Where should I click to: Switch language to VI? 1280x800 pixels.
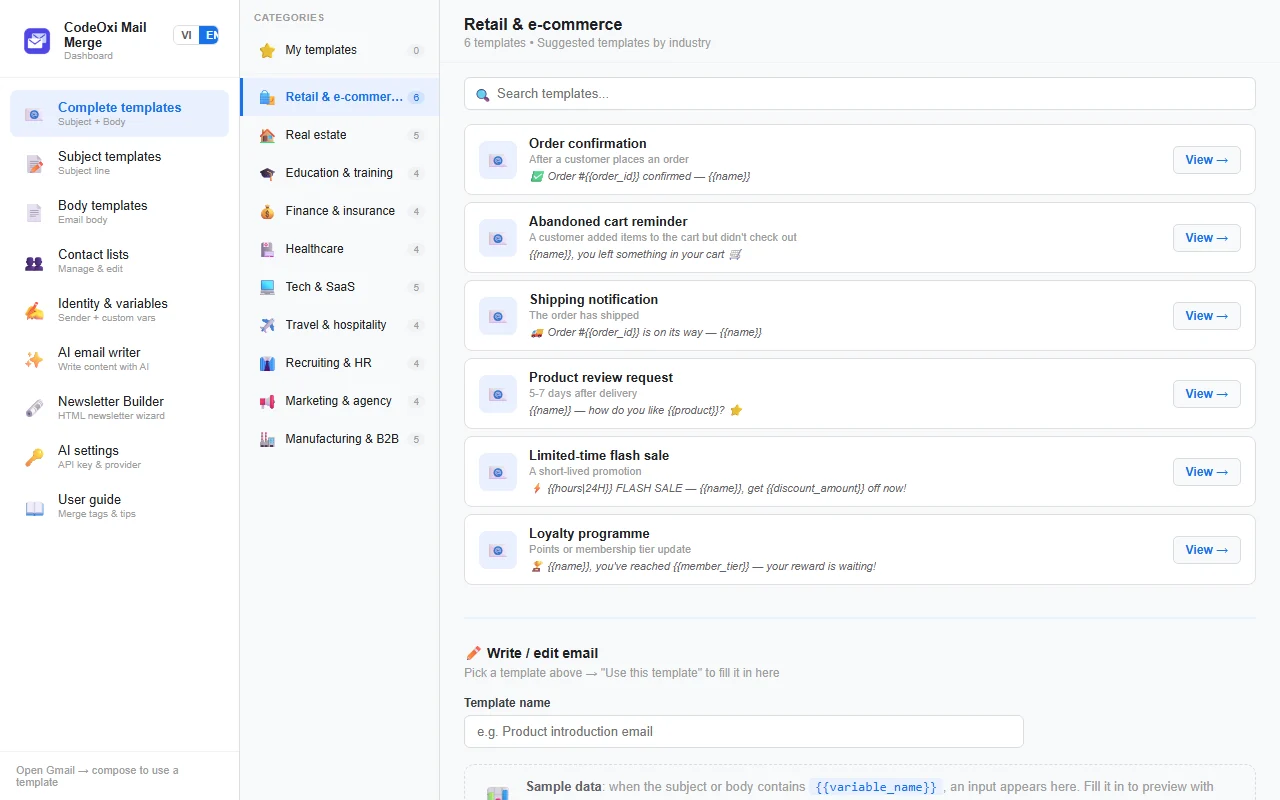pyautogui.click(x=186, y=35)
